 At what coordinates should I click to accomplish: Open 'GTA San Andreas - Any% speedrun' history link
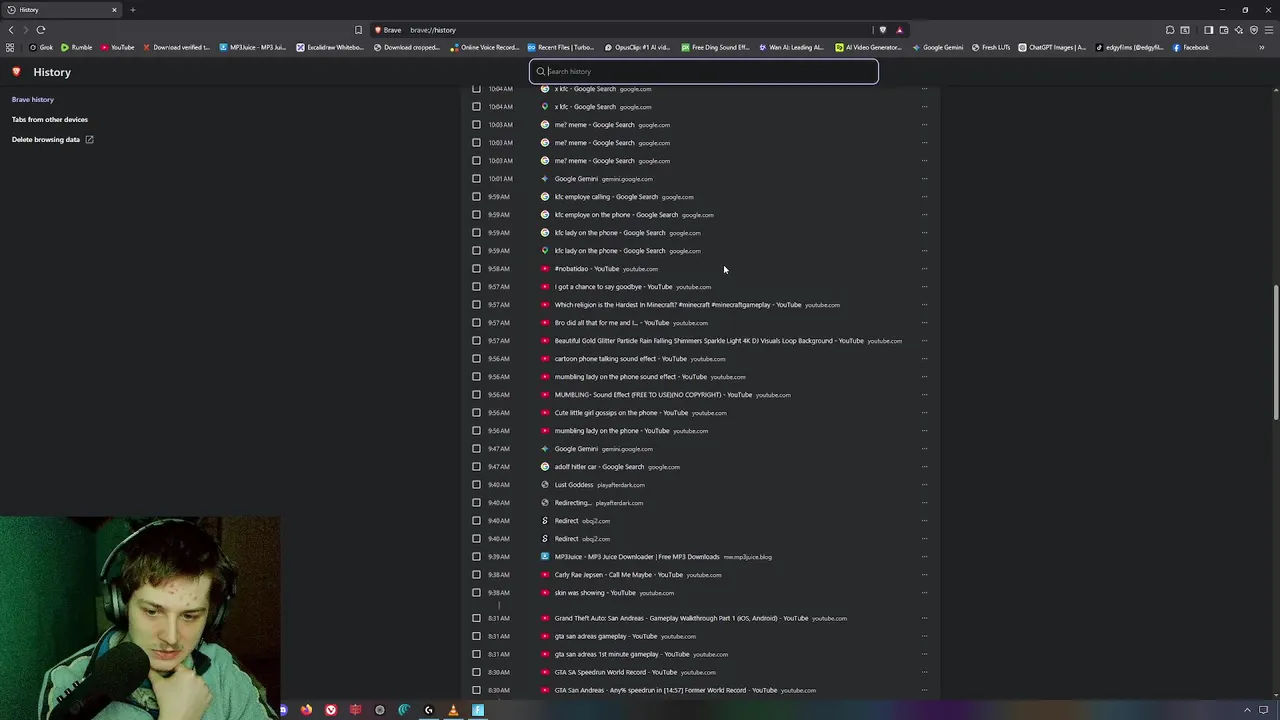[666, 690]
